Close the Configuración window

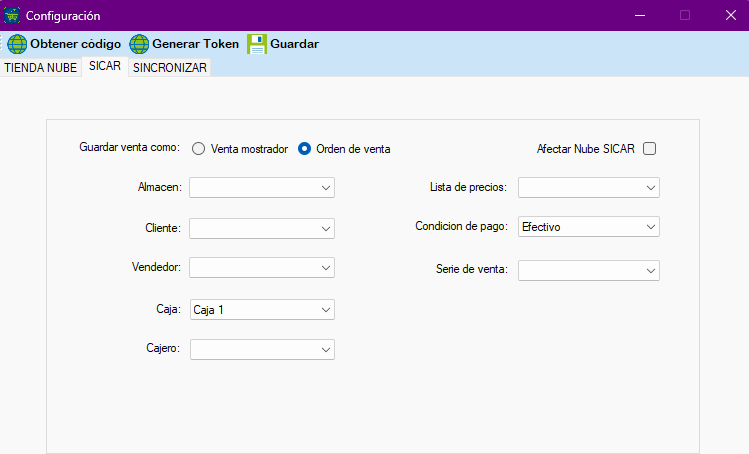[x=730, y=15]
